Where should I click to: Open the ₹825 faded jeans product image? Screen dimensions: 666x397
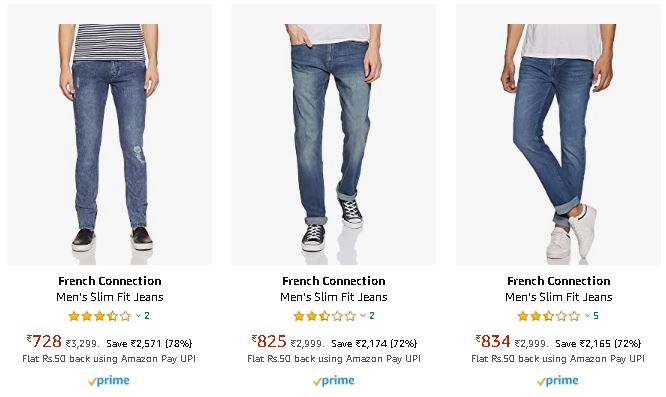point(333,135)
